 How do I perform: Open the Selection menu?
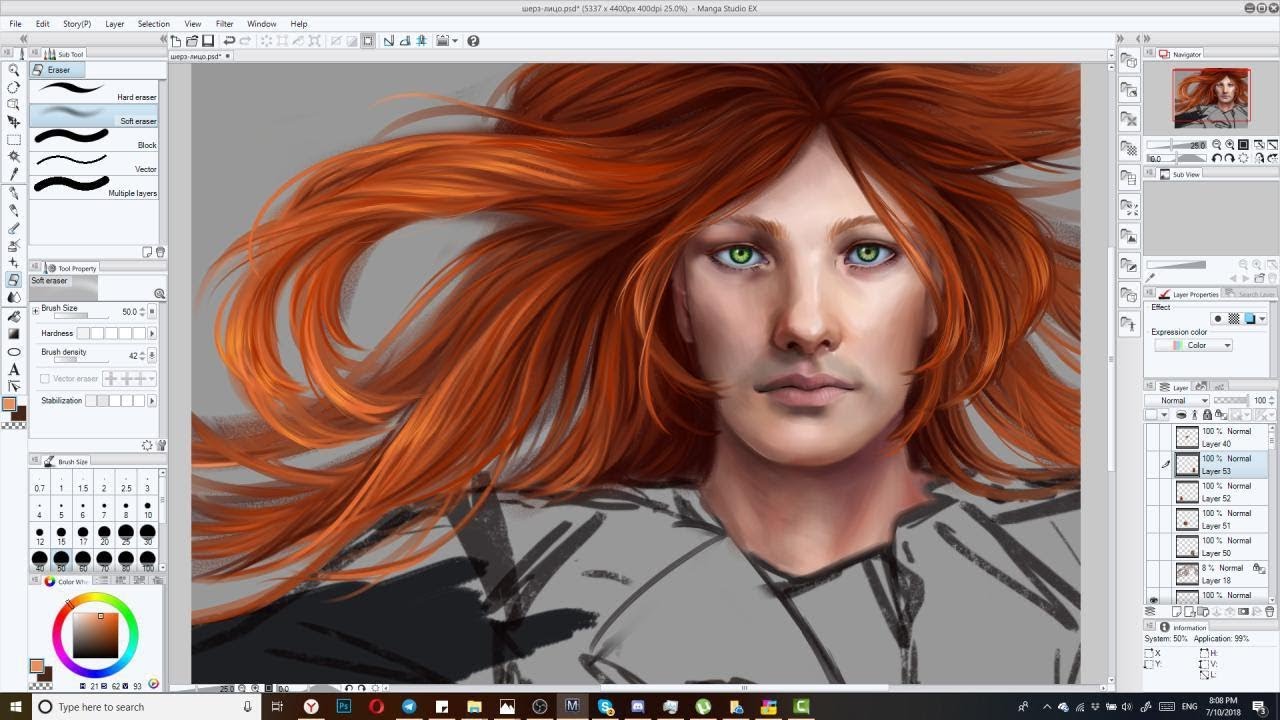[x=153, y=24]
